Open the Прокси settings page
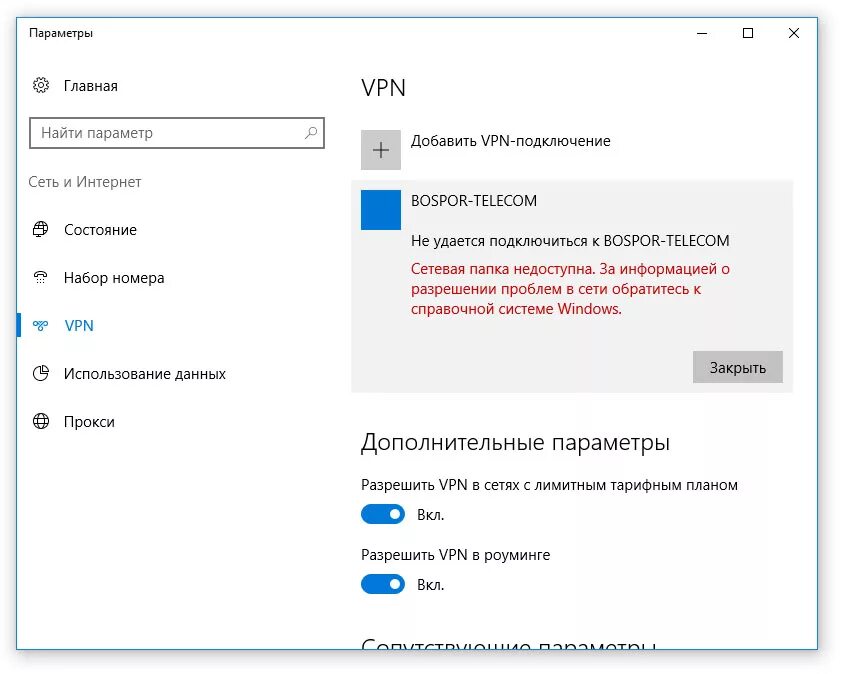This screenshot has height=674, width=842. [x=89, y=422]
